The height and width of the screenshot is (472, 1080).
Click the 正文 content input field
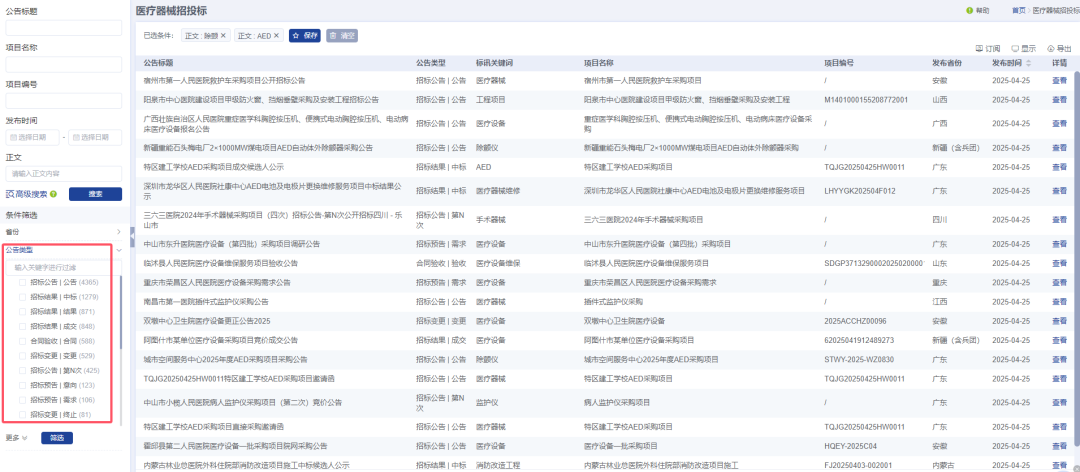point(64,173)
